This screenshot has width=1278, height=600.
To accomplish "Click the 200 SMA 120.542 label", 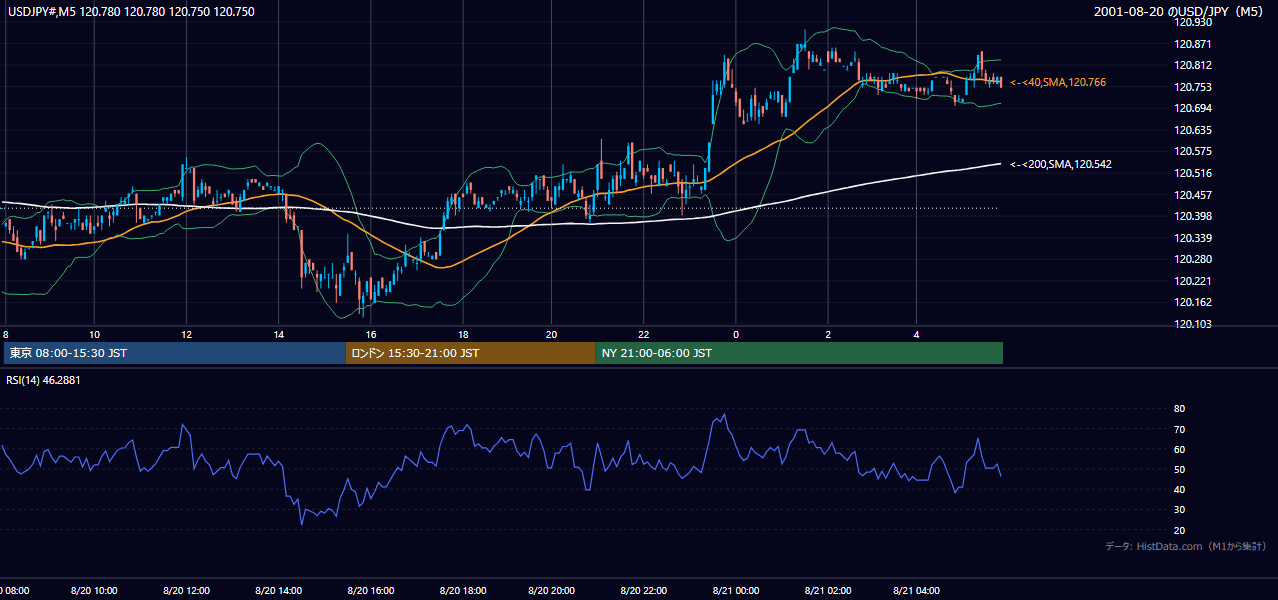I will [1061, 164].
